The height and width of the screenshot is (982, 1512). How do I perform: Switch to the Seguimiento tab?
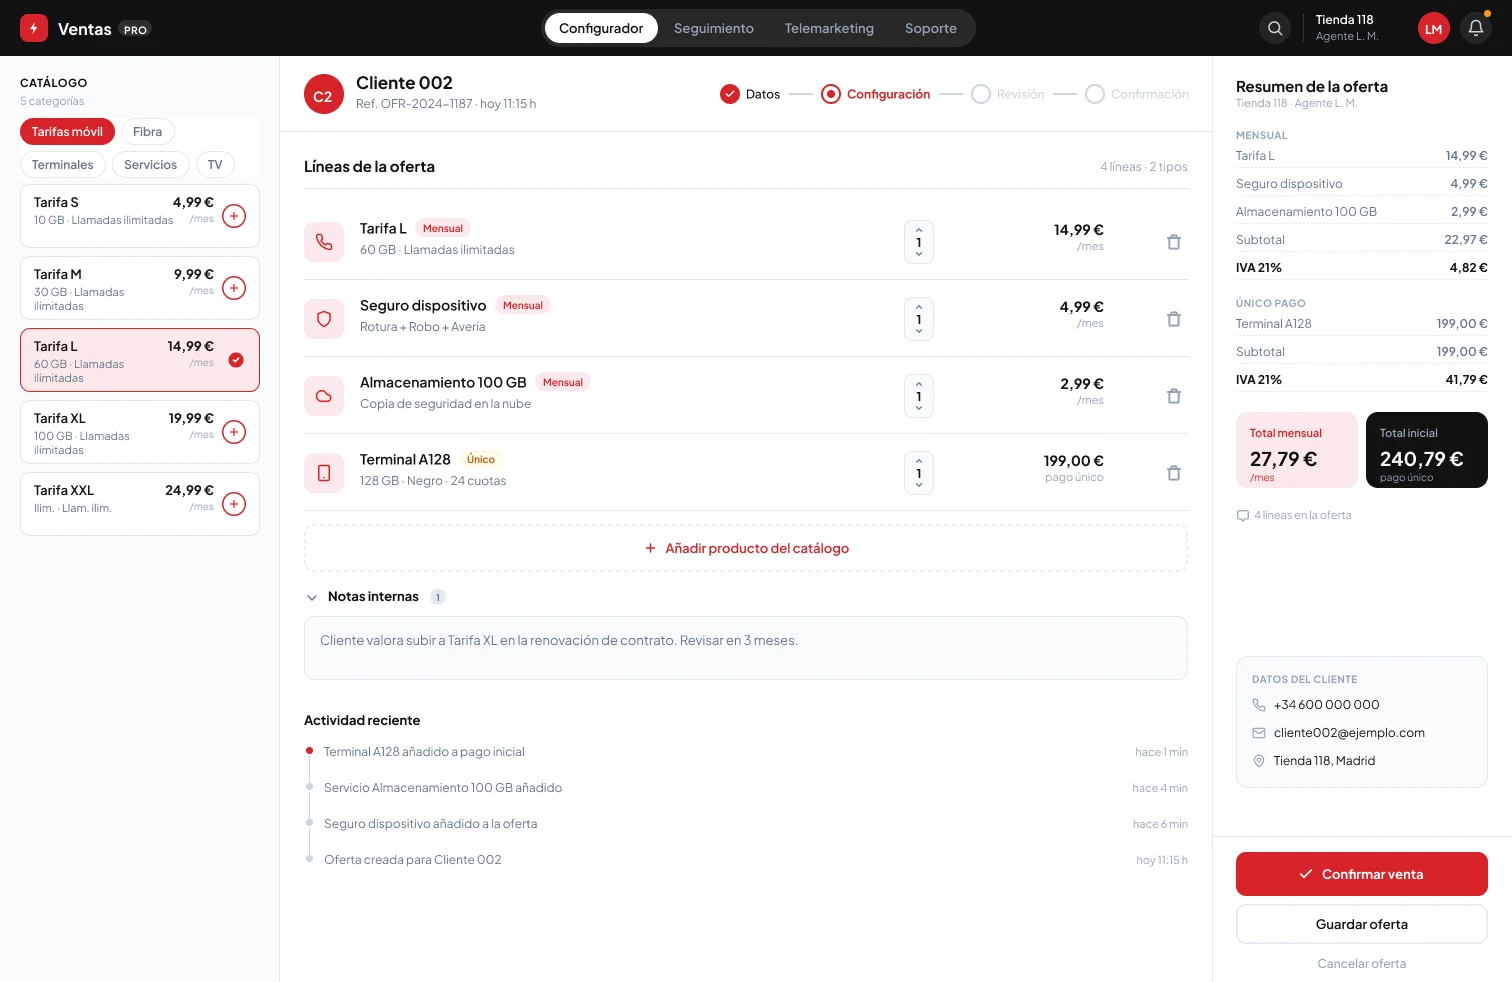coord(714,28)
